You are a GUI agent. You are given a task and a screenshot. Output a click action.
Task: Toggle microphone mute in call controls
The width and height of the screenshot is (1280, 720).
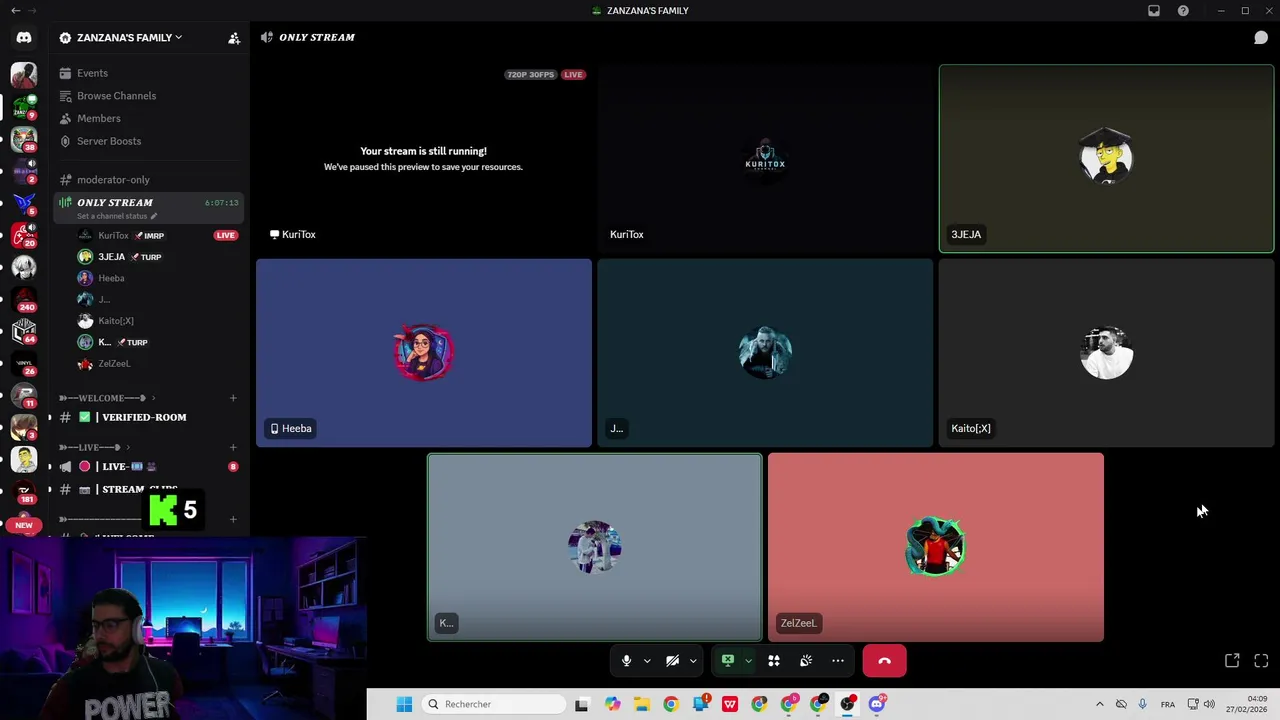626,661
